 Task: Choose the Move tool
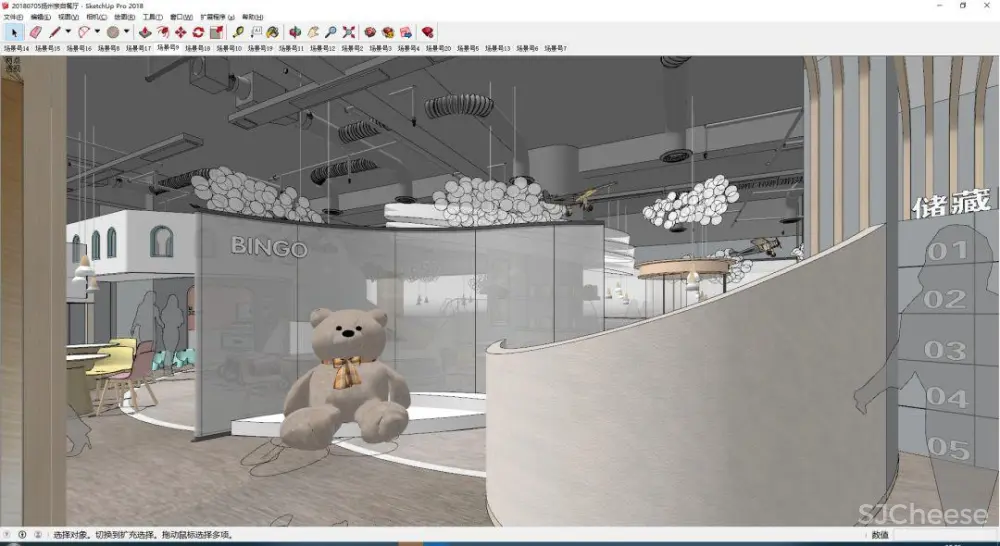(180, 32)
